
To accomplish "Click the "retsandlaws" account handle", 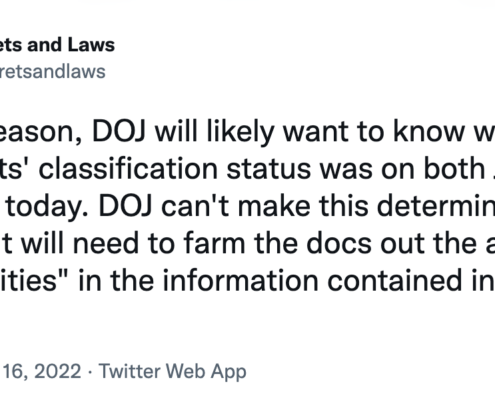I will pyautogui.click(x=53, y=71).
